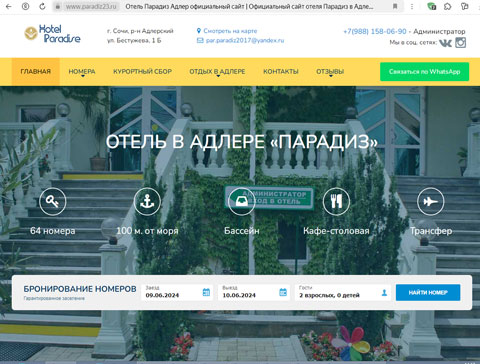This screenshot has width=480, height=364.
Task: Click the '64 номера' text
Action: point(53,231)
